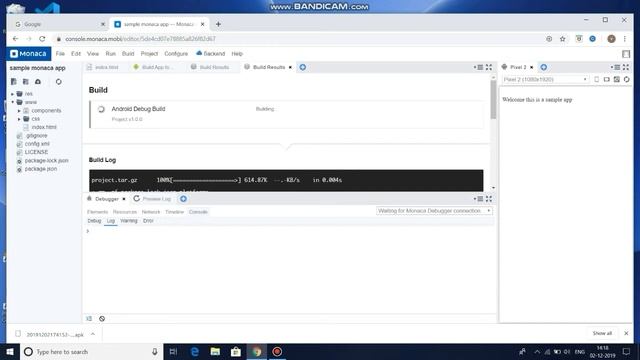
Task: Add a new debugger panel tab with plus icon
Action: click(x=183, y=199)
